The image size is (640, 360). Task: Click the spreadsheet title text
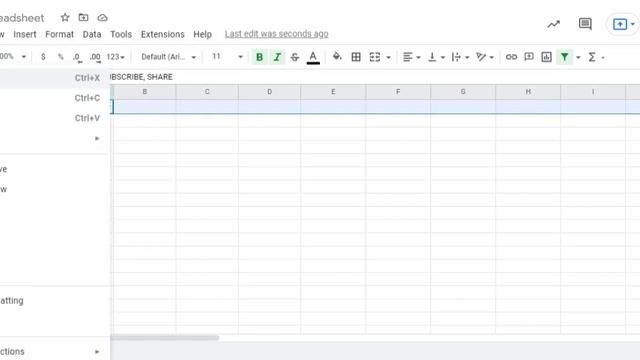click(22, 18)
